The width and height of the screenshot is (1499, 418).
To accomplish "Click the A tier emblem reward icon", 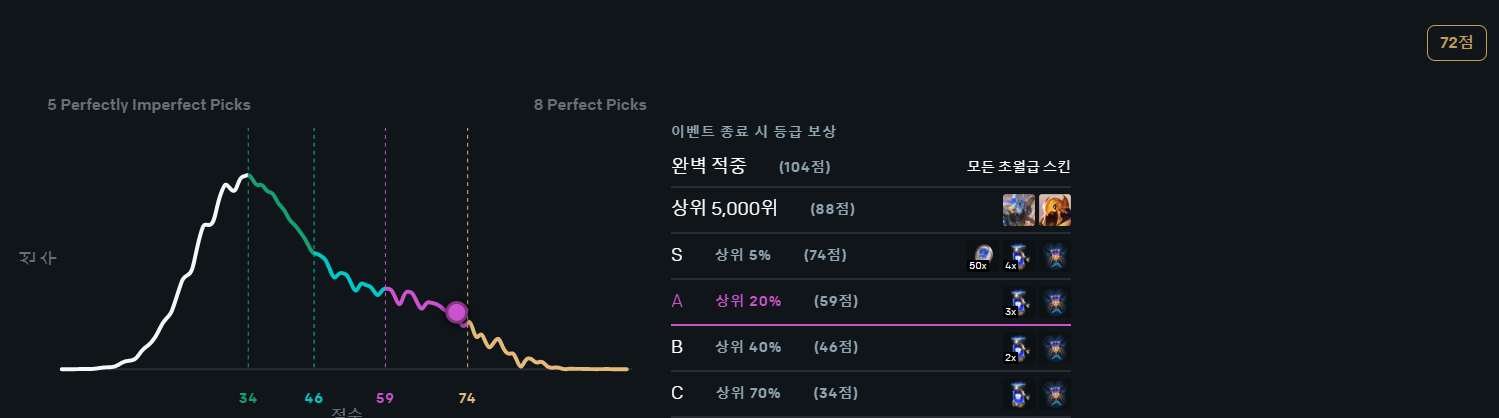I will tap(1055, 302).
